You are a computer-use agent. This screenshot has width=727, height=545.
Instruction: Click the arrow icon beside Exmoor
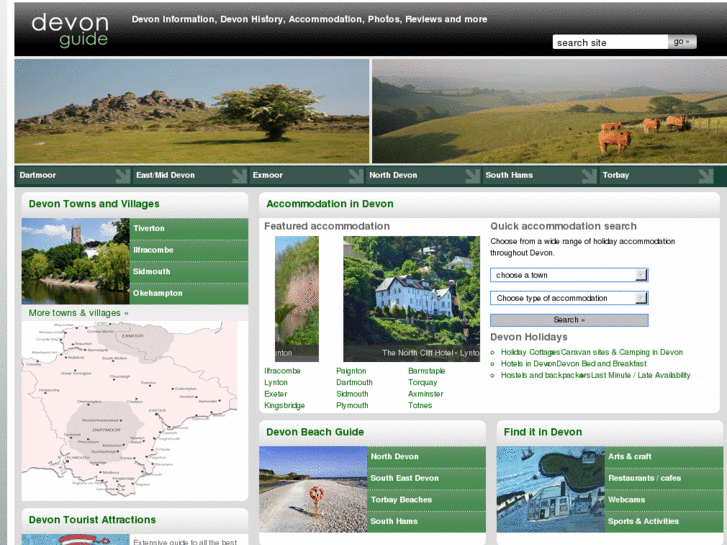356,176
